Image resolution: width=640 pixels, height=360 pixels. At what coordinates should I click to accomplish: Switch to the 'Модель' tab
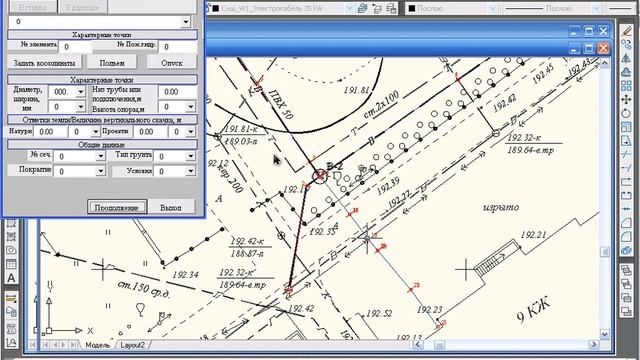(98, 345)
